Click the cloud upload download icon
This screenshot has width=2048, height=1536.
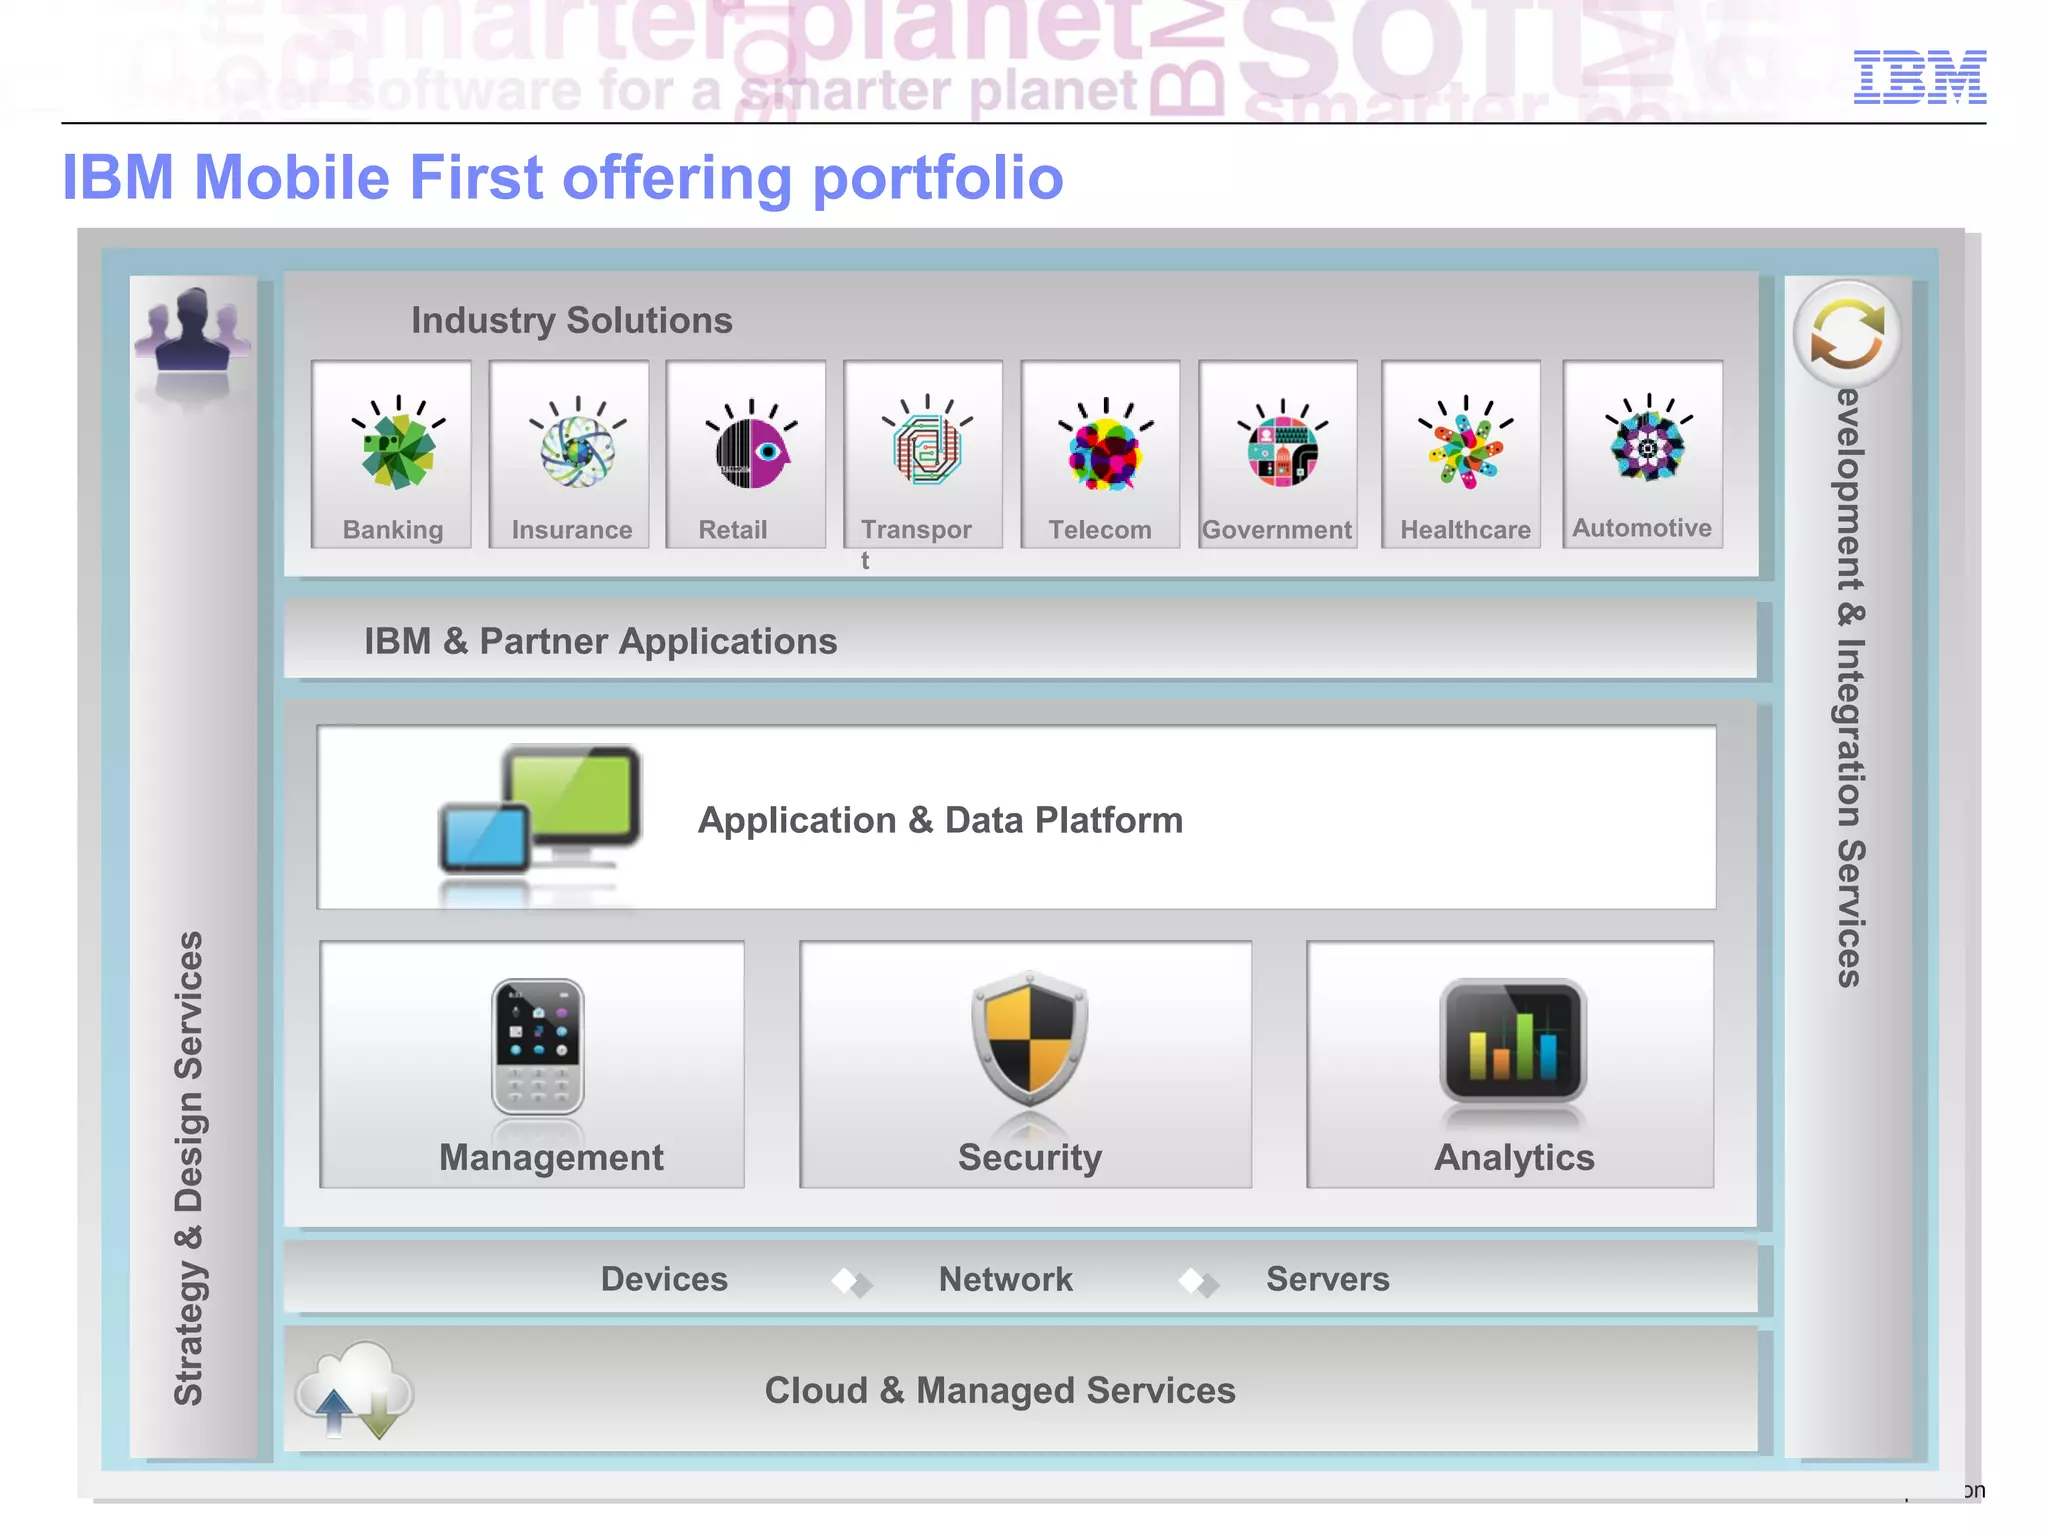pyautogui.click(x=354, y=1390)
